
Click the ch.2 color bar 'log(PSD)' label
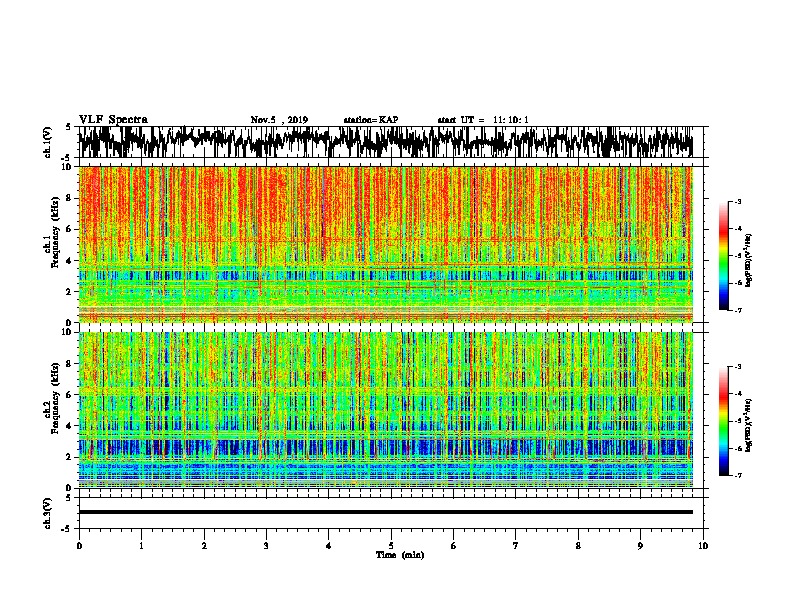point(749,426)
